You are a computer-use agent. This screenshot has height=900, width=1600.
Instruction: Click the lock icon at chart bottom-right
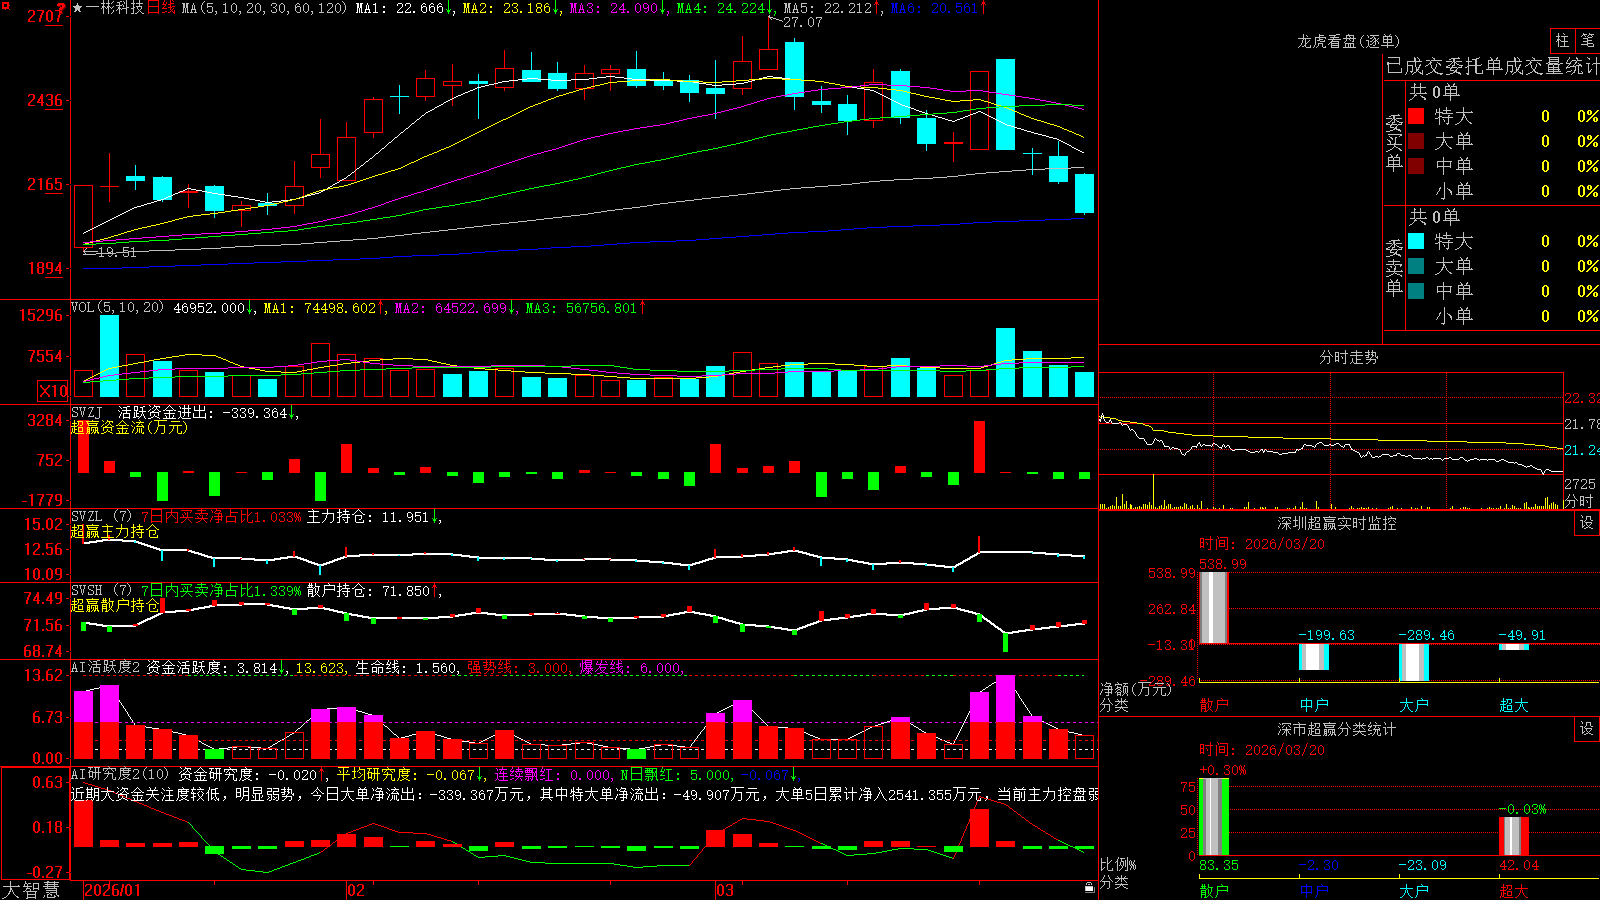coord(1089,888)
